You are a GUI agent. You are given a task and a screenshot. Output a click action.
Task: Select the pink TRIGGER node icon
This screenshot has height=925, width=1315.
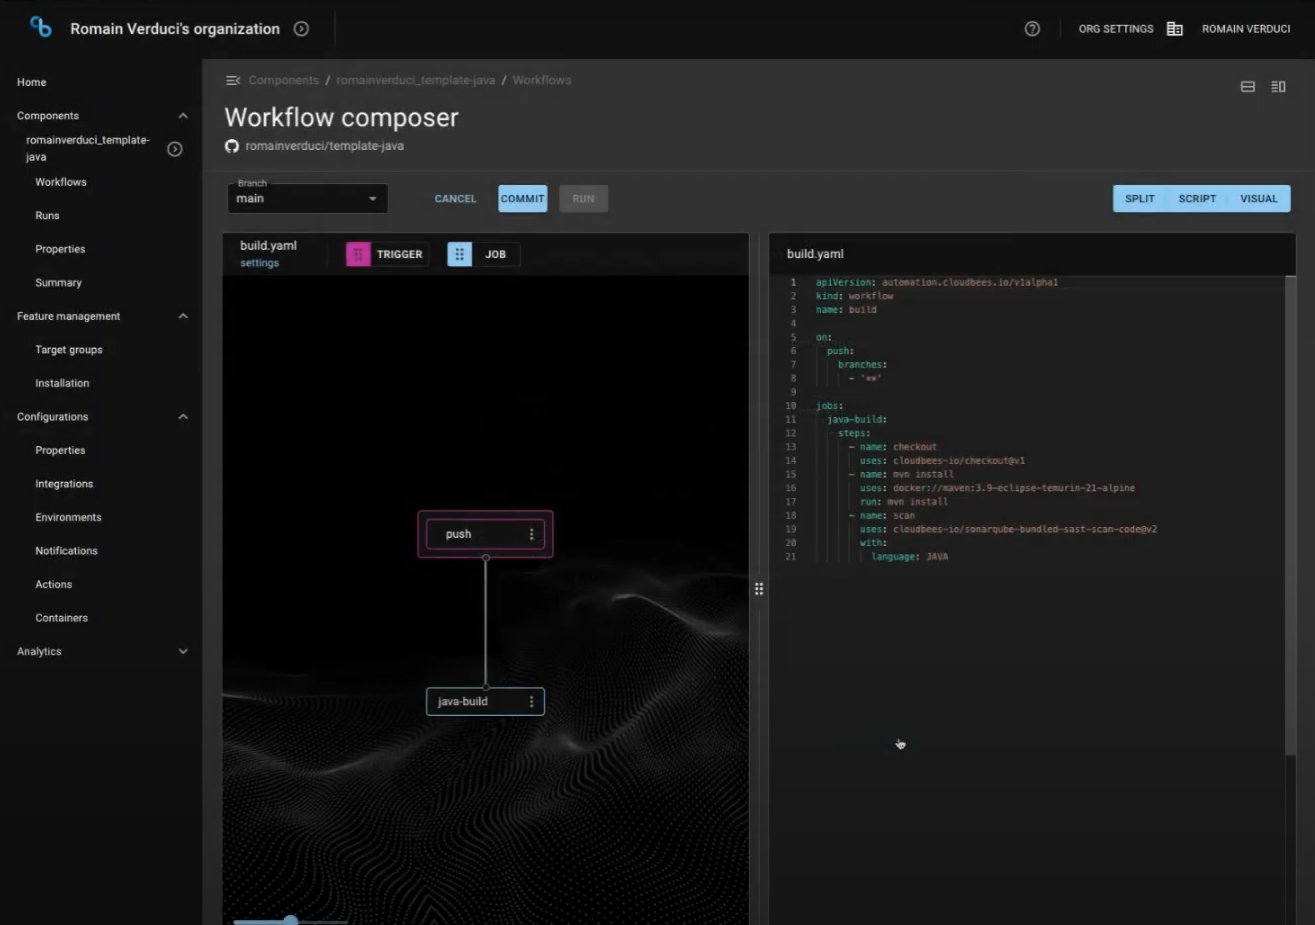[357, 254]
